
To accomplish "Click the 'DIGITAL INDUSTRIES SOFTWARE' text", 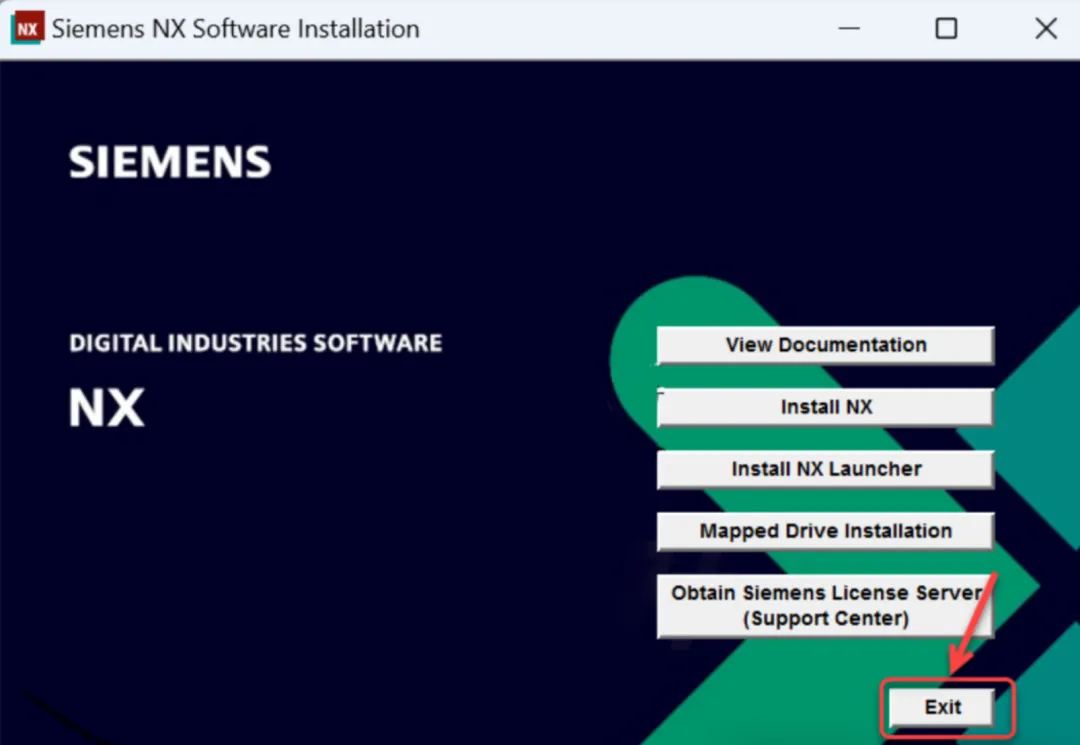I will (256, 343).
